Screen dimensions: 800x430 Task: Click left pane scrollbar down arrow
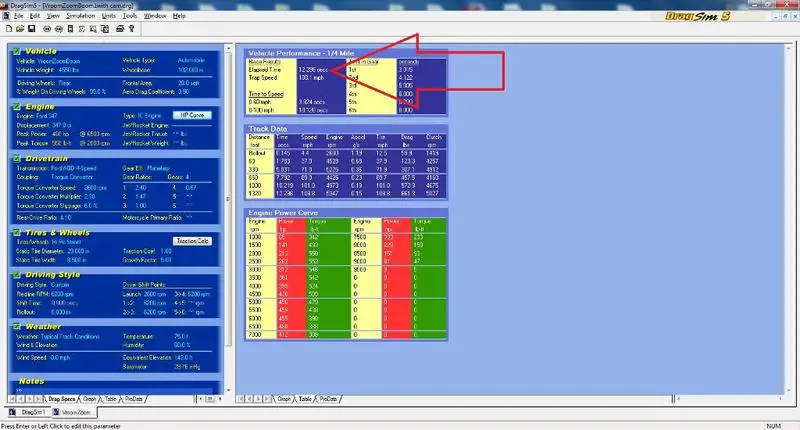[228, 390]
